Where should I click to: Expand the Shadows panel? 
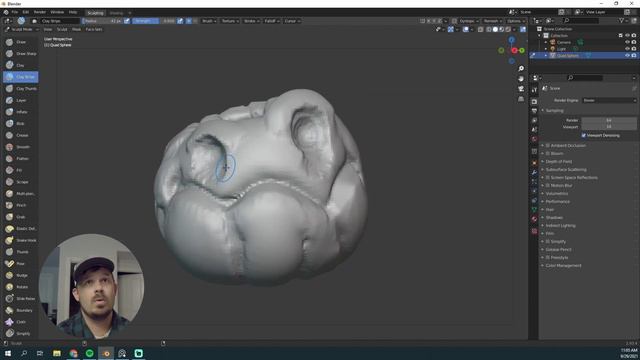point(554,218)
